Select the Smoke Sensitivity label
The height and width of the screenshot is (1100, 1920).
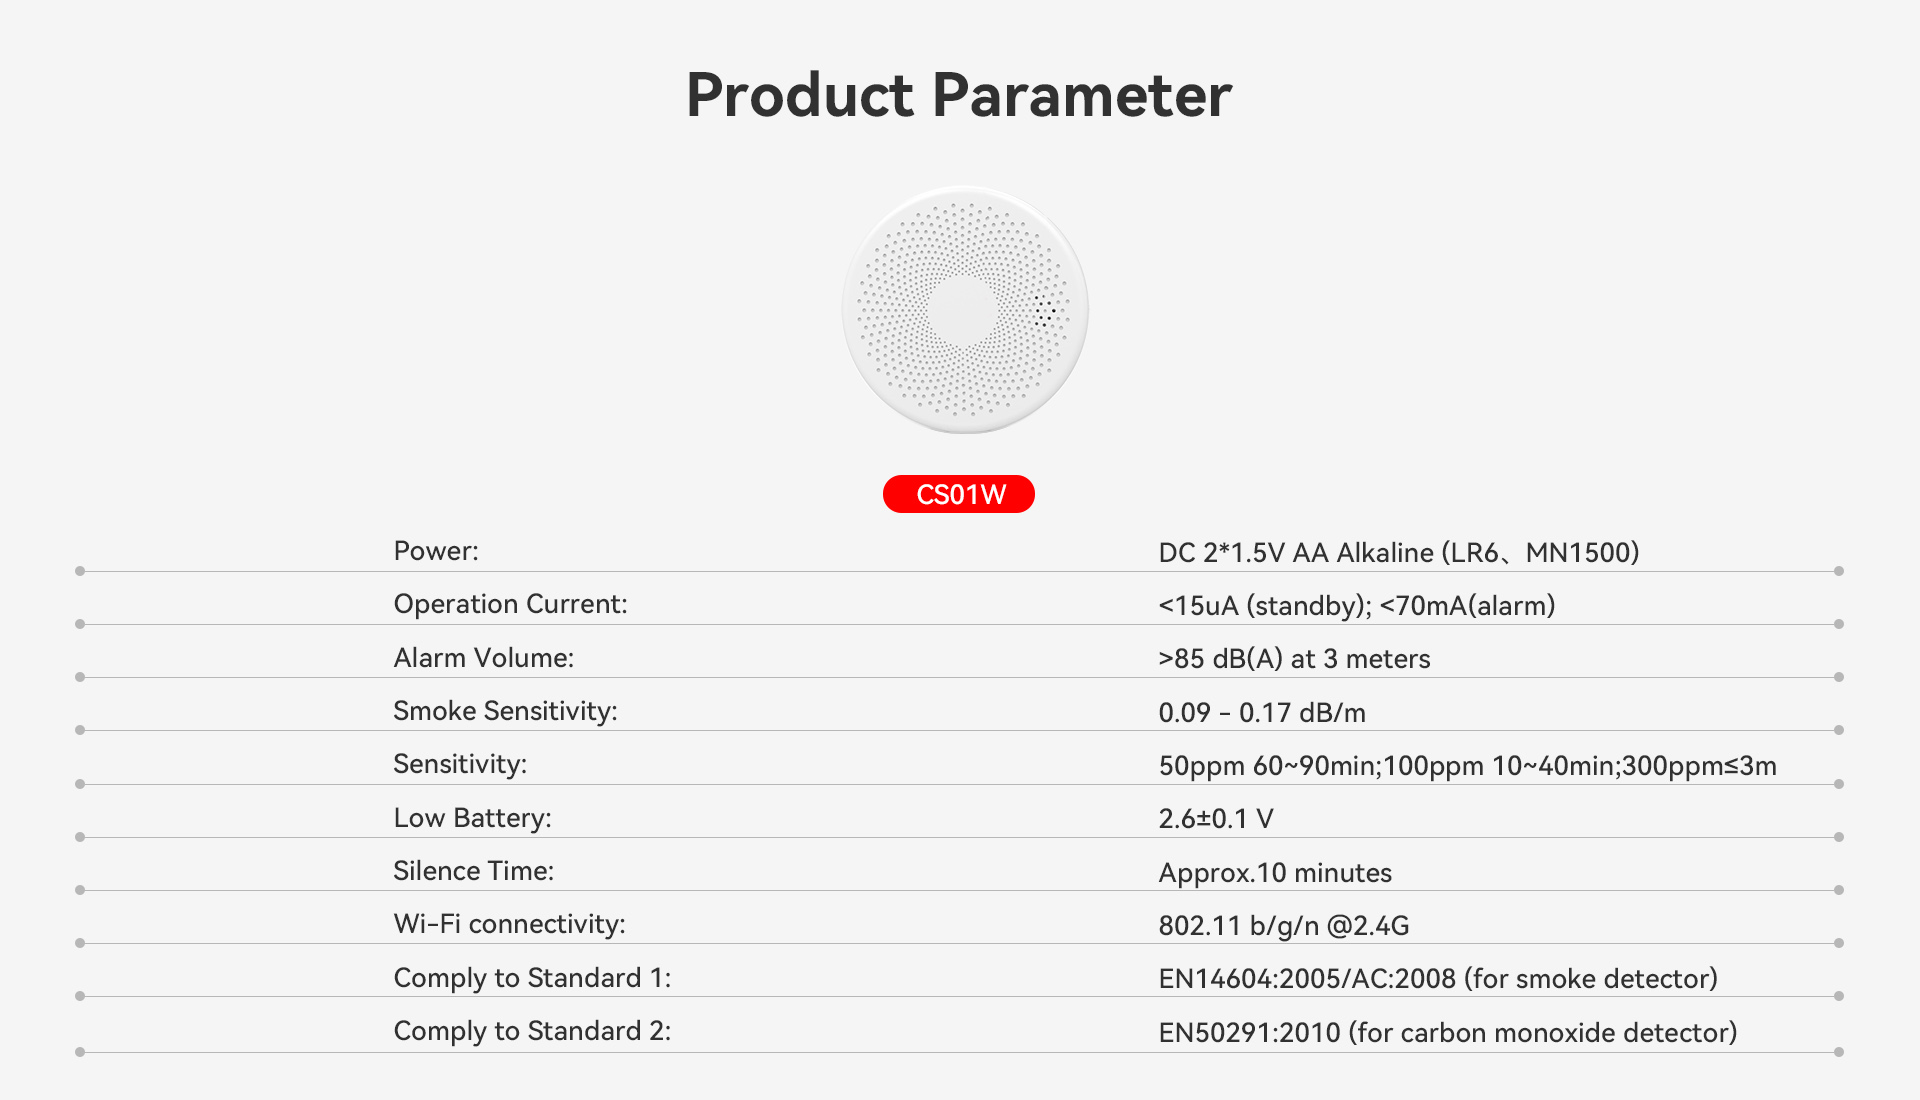(505, 710)
